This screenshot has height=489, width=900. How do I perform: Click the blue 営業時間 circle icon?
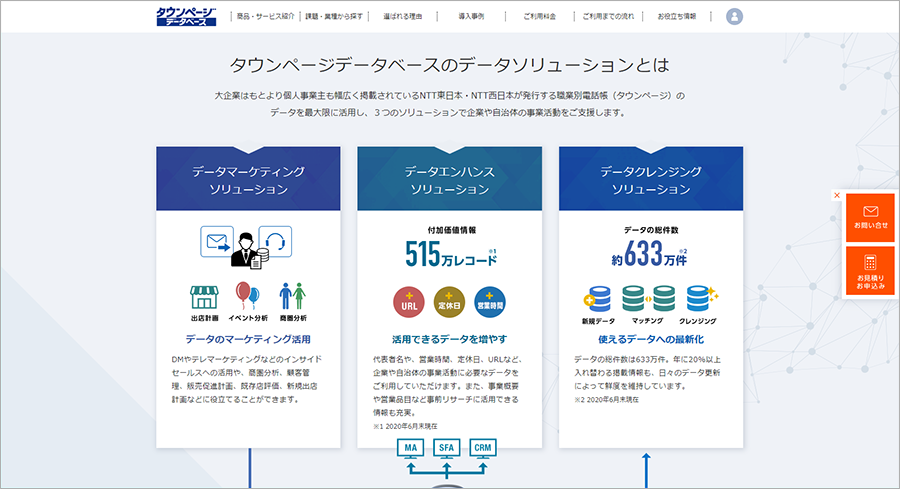[490, 302]
